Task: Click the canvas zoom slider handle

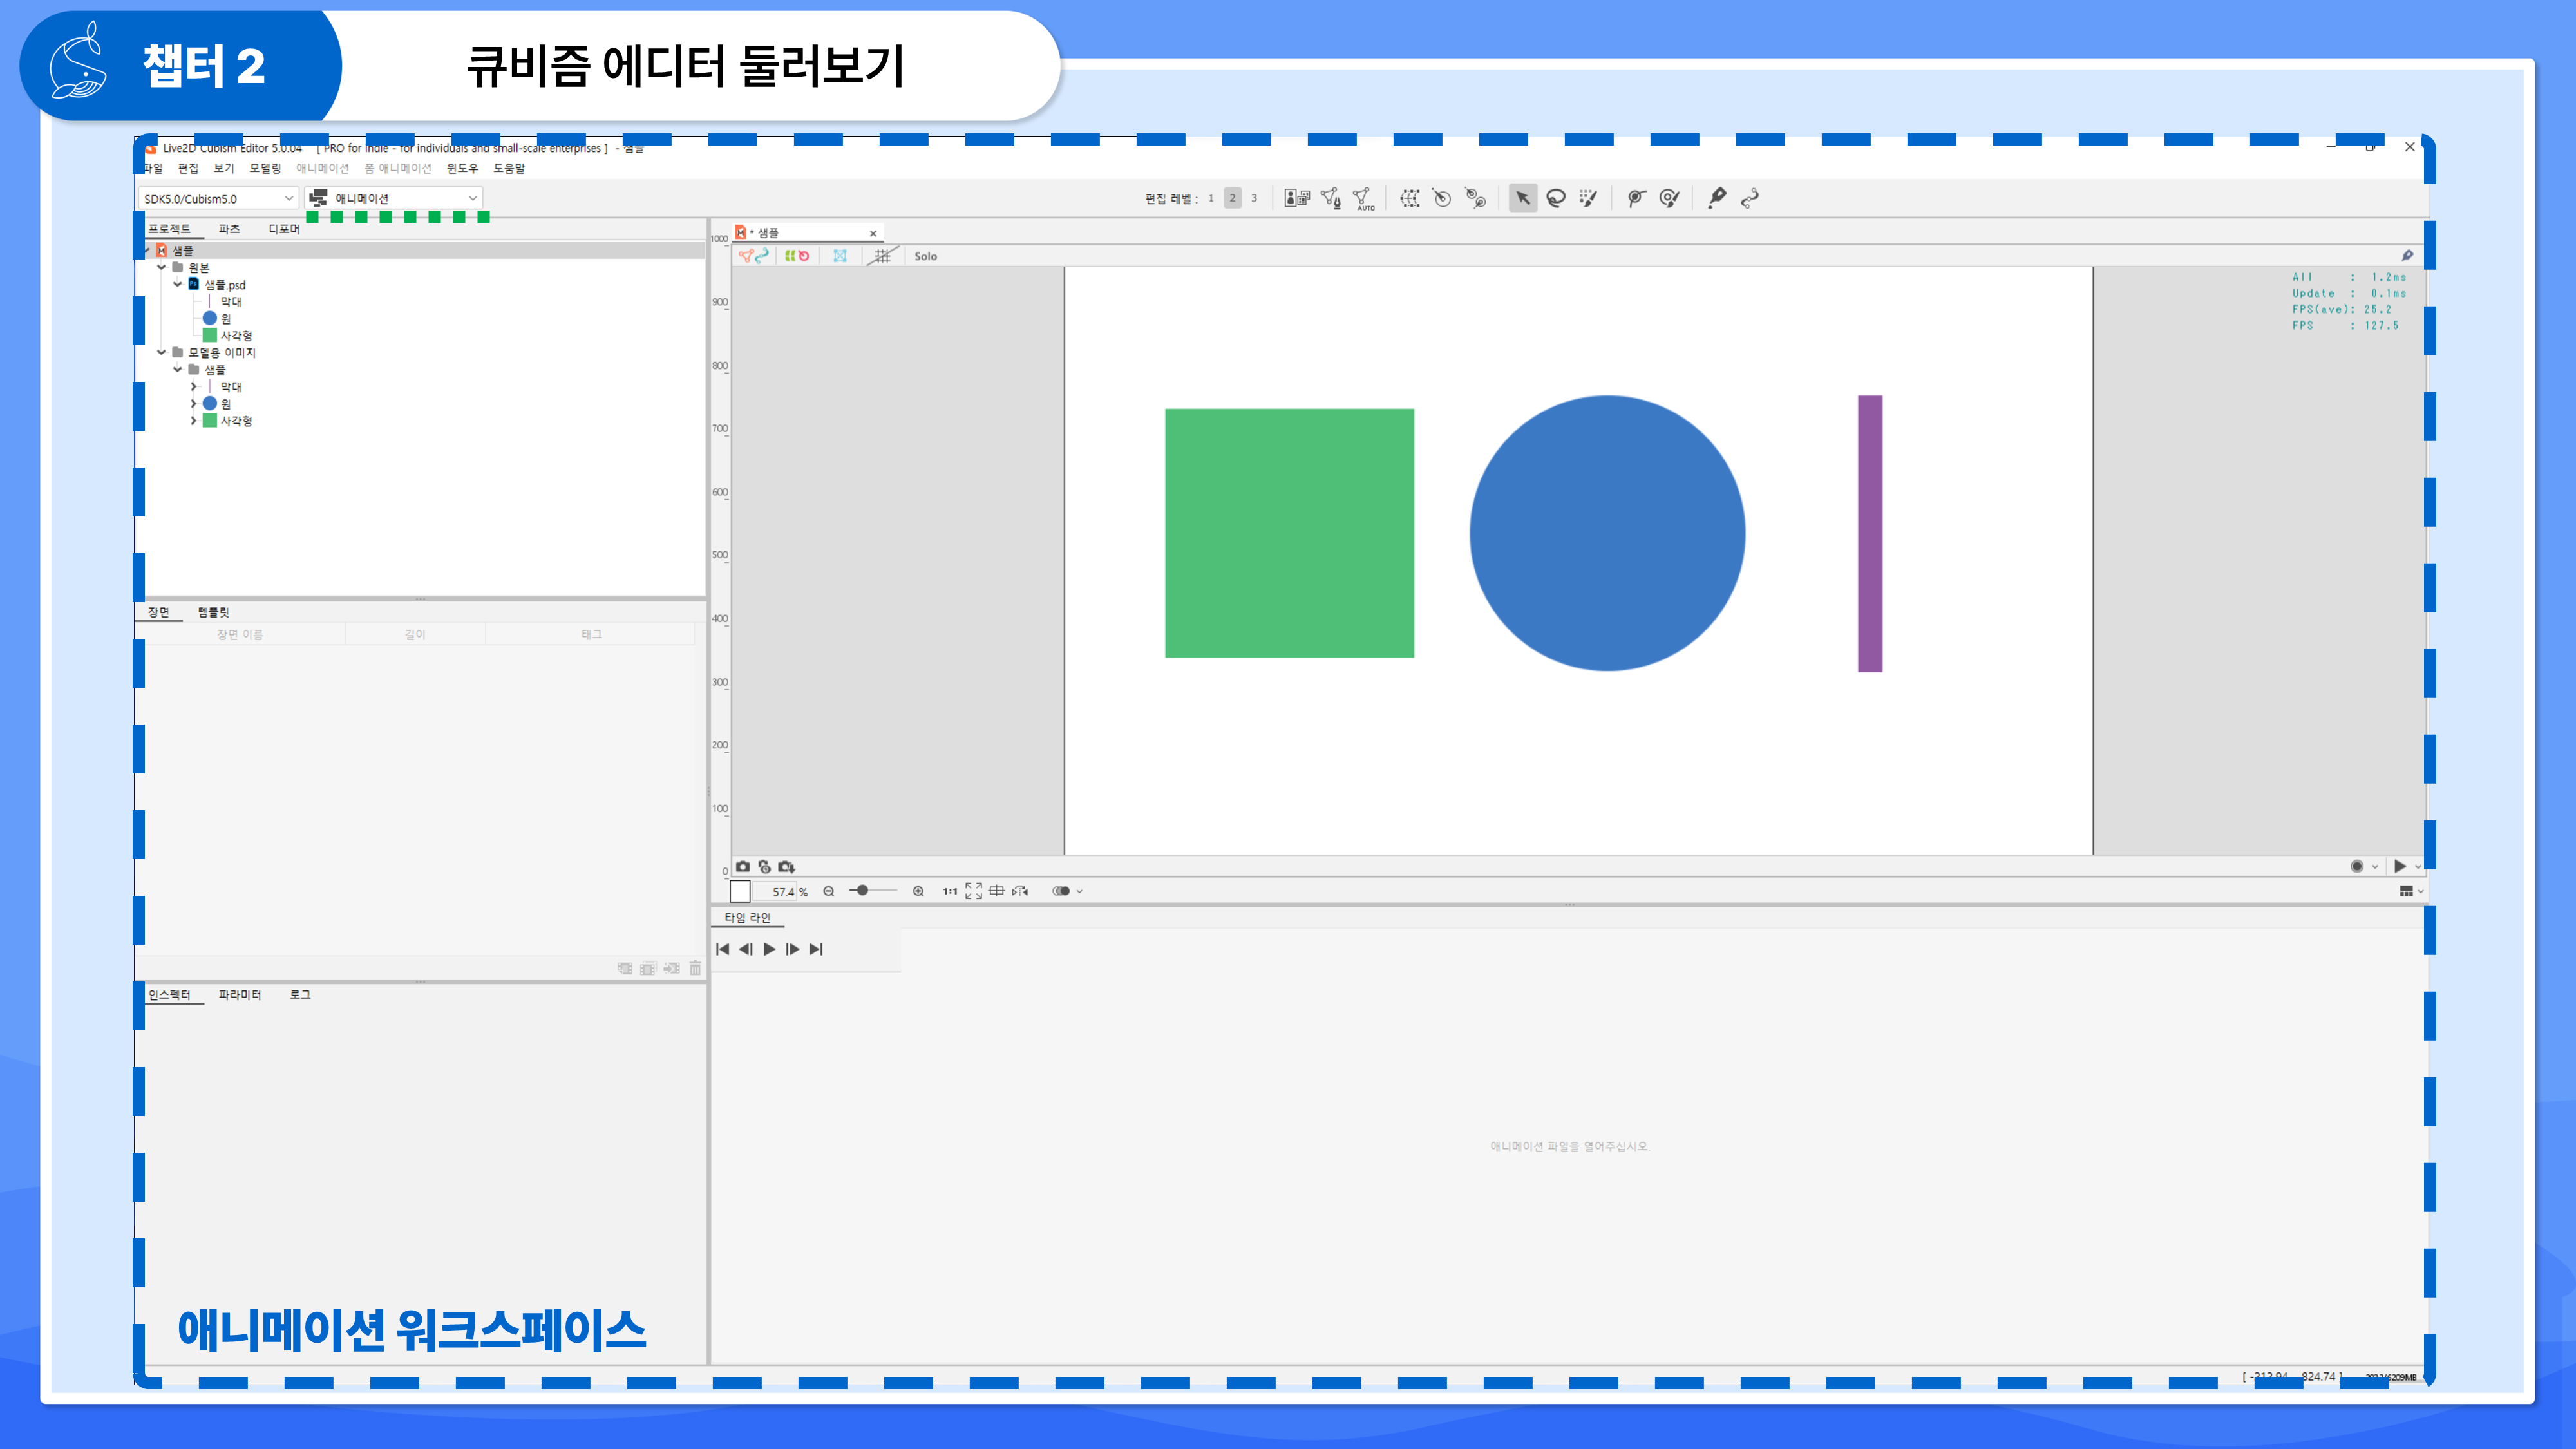Action: (x=862, y=891)
